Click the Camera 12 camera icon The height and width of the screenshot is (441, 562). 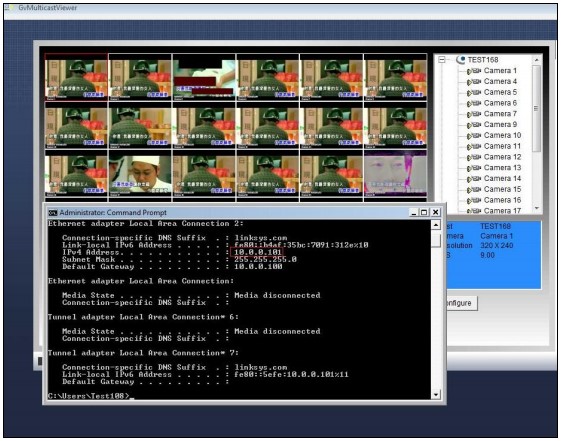pyautogui.click(x=474, y=157)
